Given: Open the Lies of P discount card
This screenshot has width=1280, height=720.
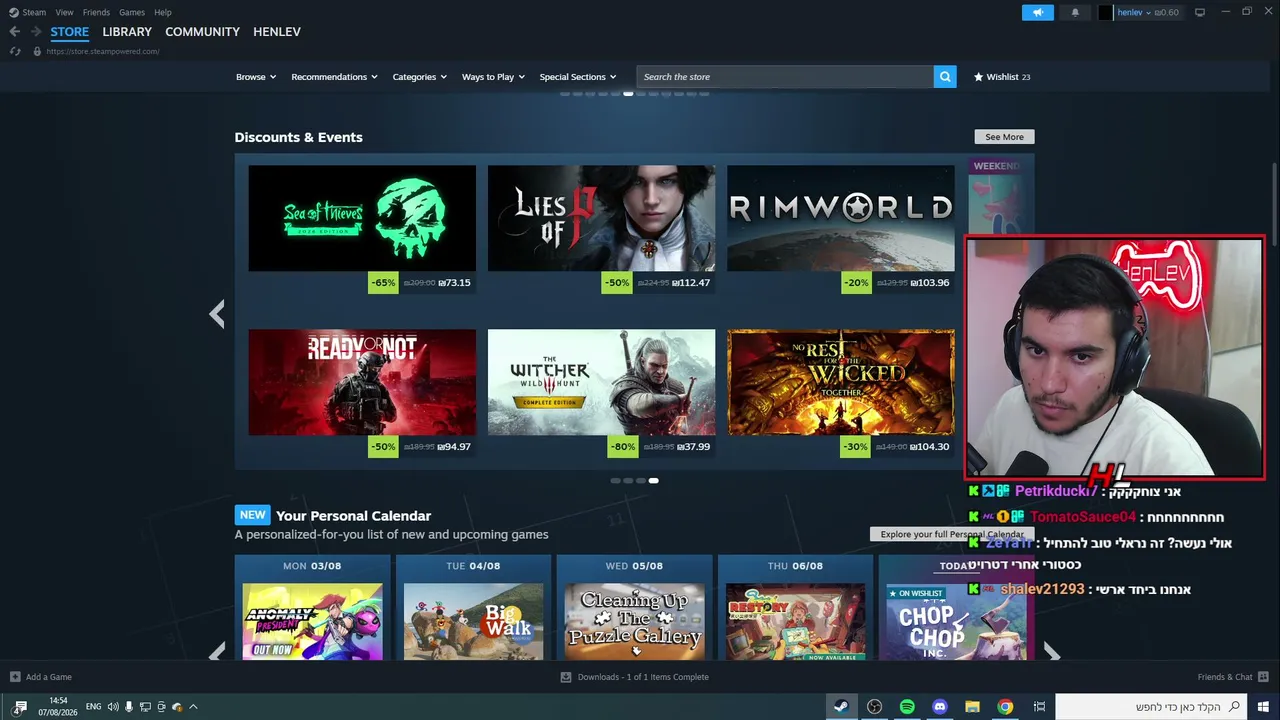Looking at the screenshot, I should click(x=601, y=230).
